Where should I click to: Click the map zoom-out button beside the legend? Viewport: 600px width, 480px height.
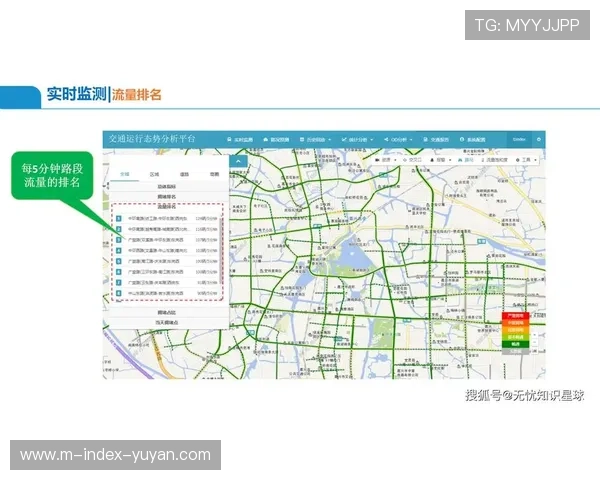point(535,343)
